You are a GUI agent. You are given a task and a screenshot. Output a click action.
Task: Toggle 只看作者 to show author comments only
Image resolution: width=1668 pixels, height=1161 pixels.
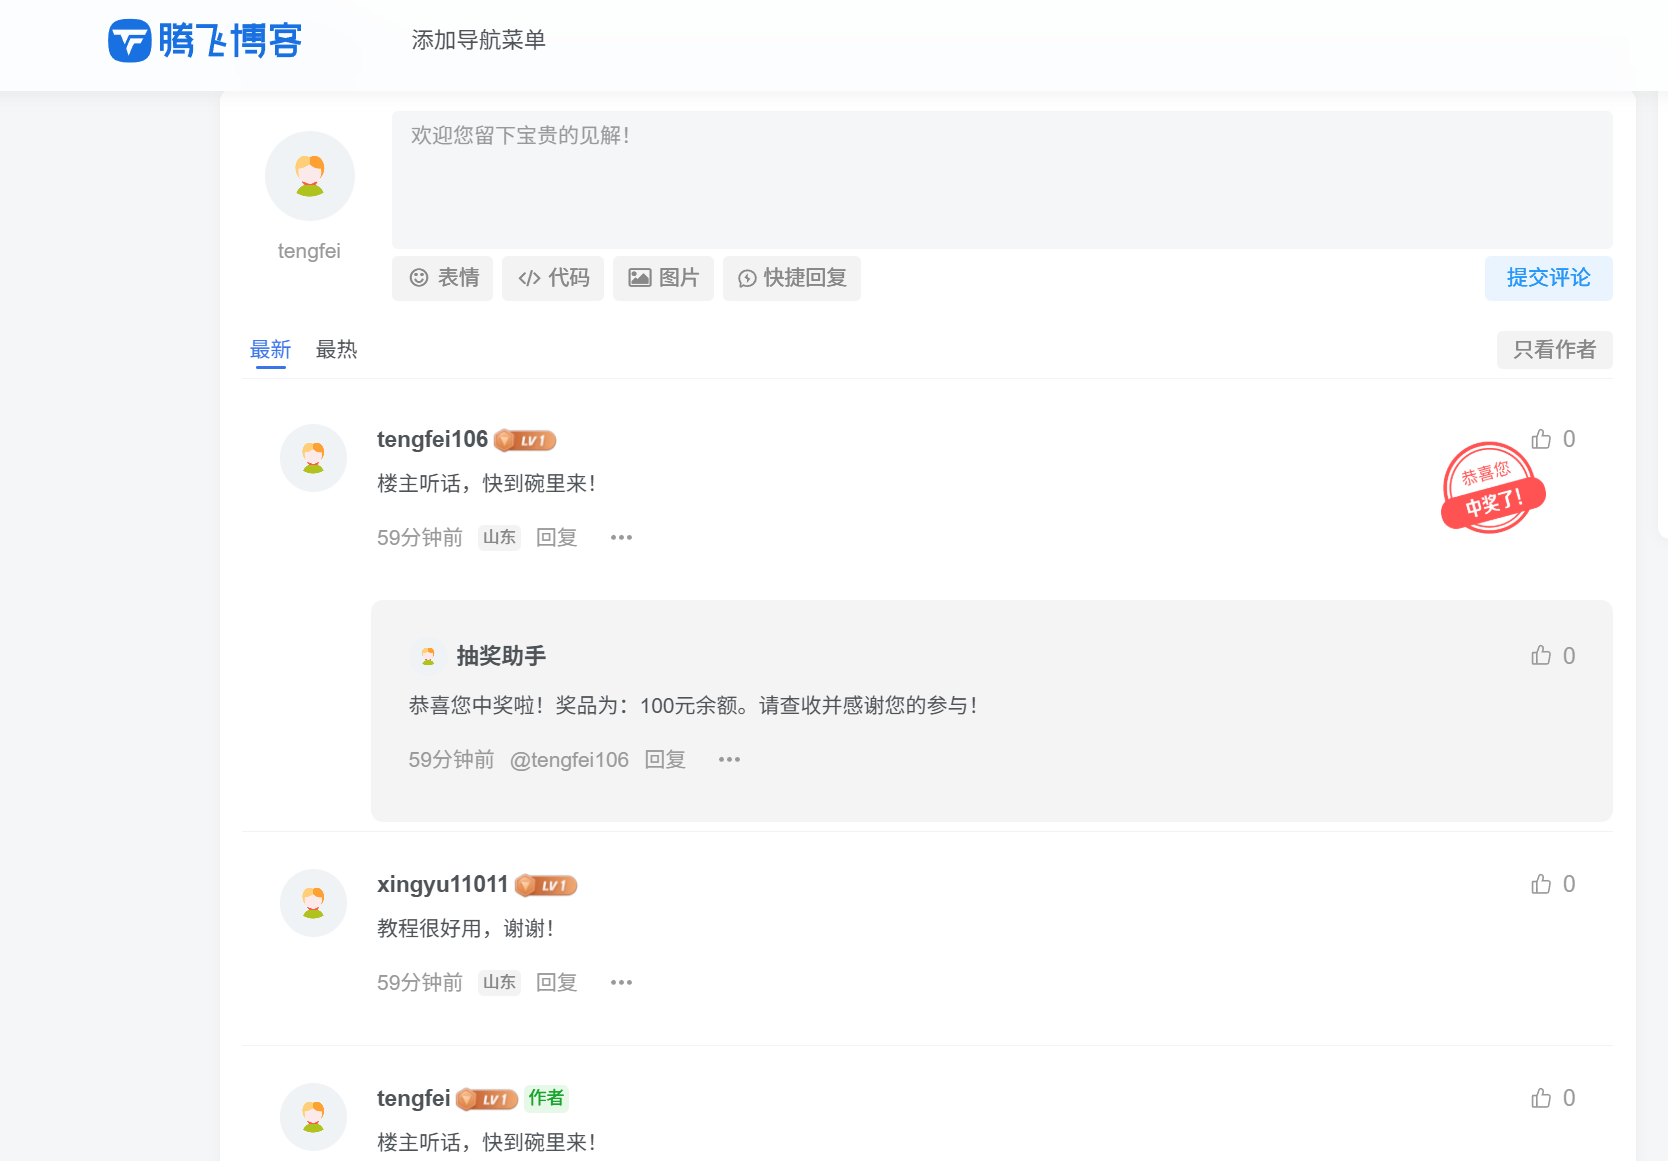[x=1553, y=350]
